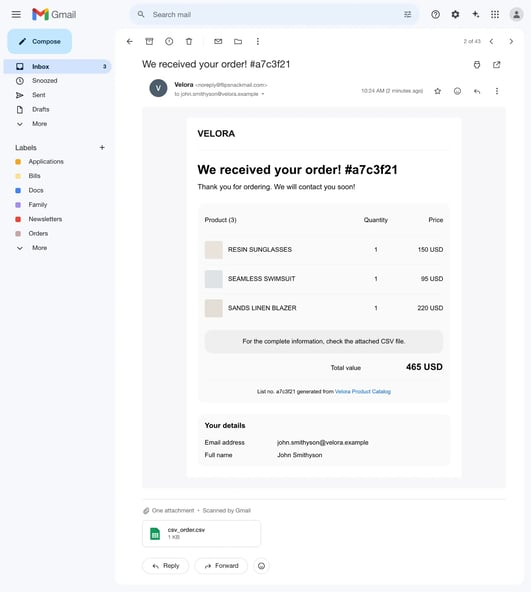Click sender avatar V
531x592 pixels.
coord(158,88)
